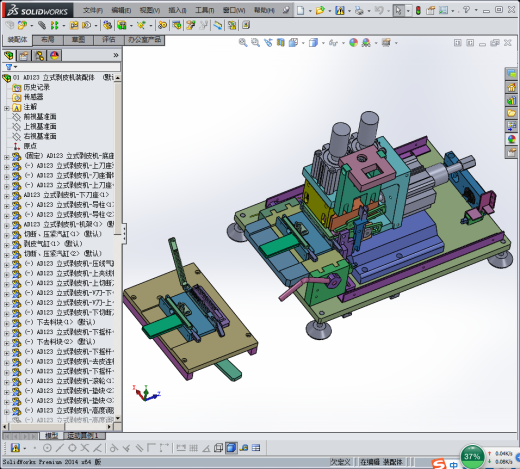Screen dimensions: 520x469
Task: Open the ConfigurationManager tab icon
Action: (39, 56)
